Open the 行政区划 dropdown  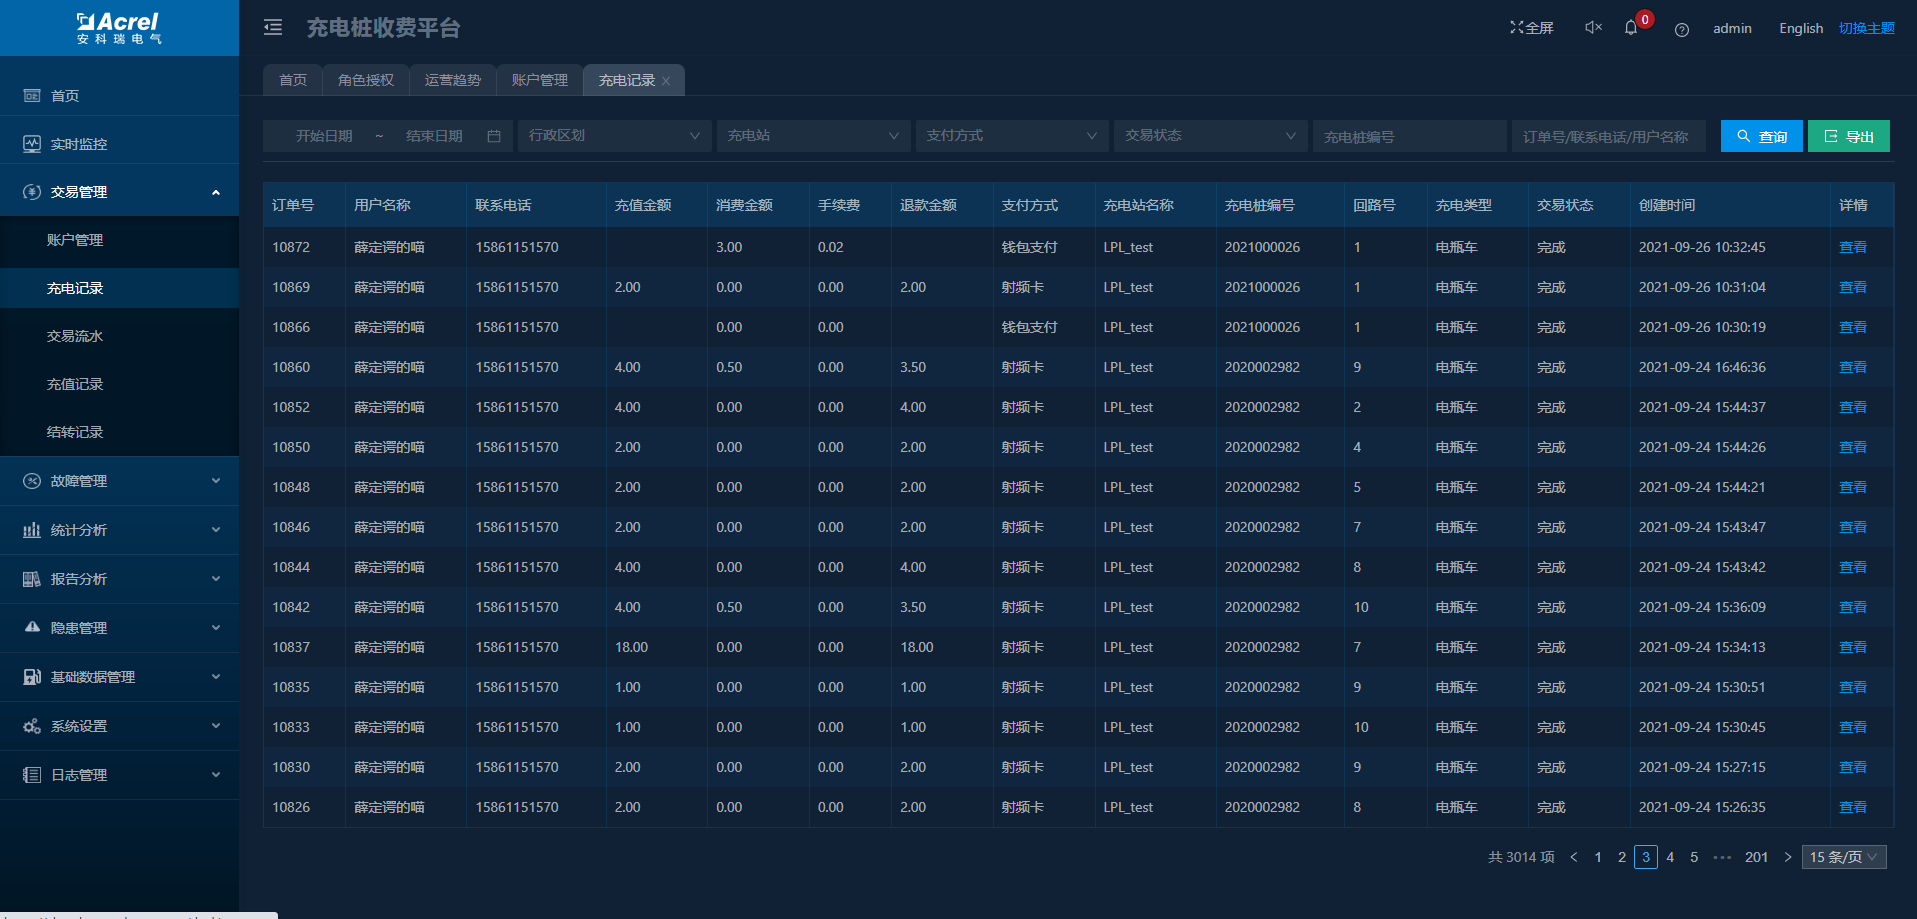pos(614,136)
